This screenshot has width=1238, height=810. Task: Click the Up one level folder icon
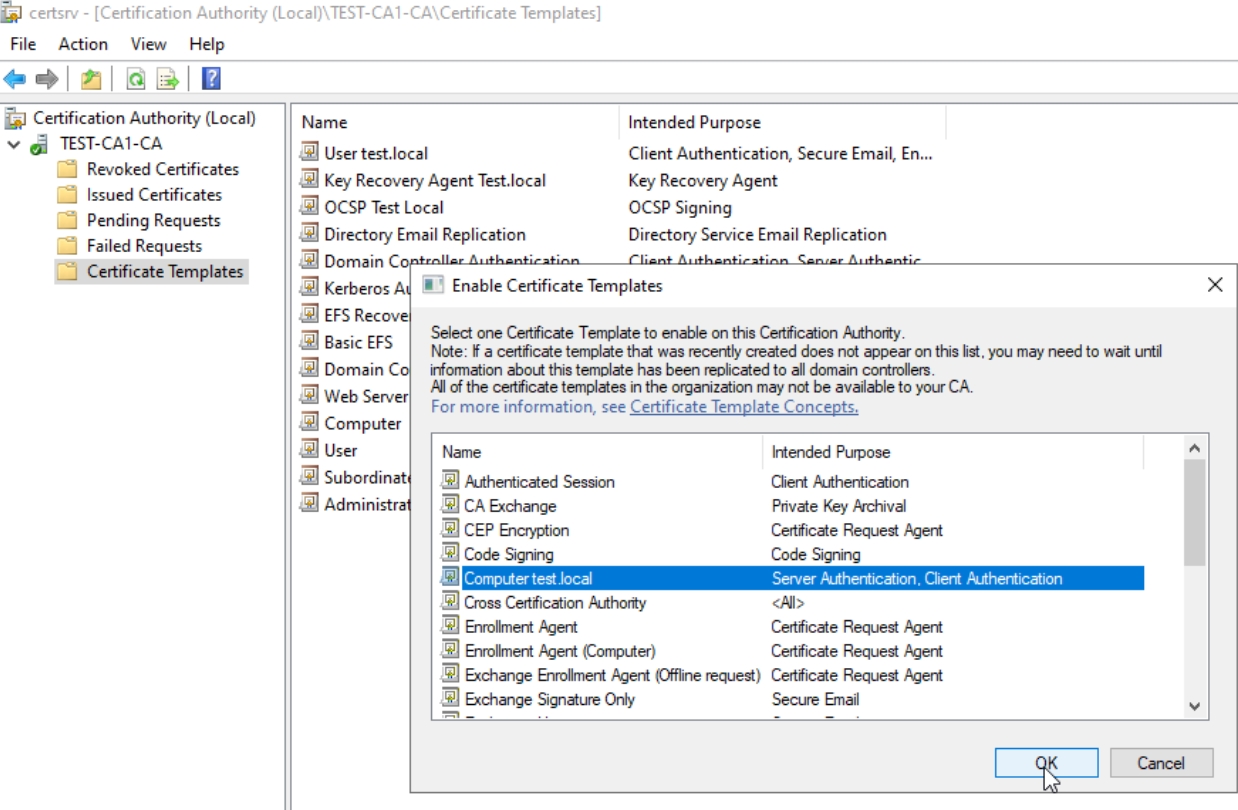coord(91,79)
